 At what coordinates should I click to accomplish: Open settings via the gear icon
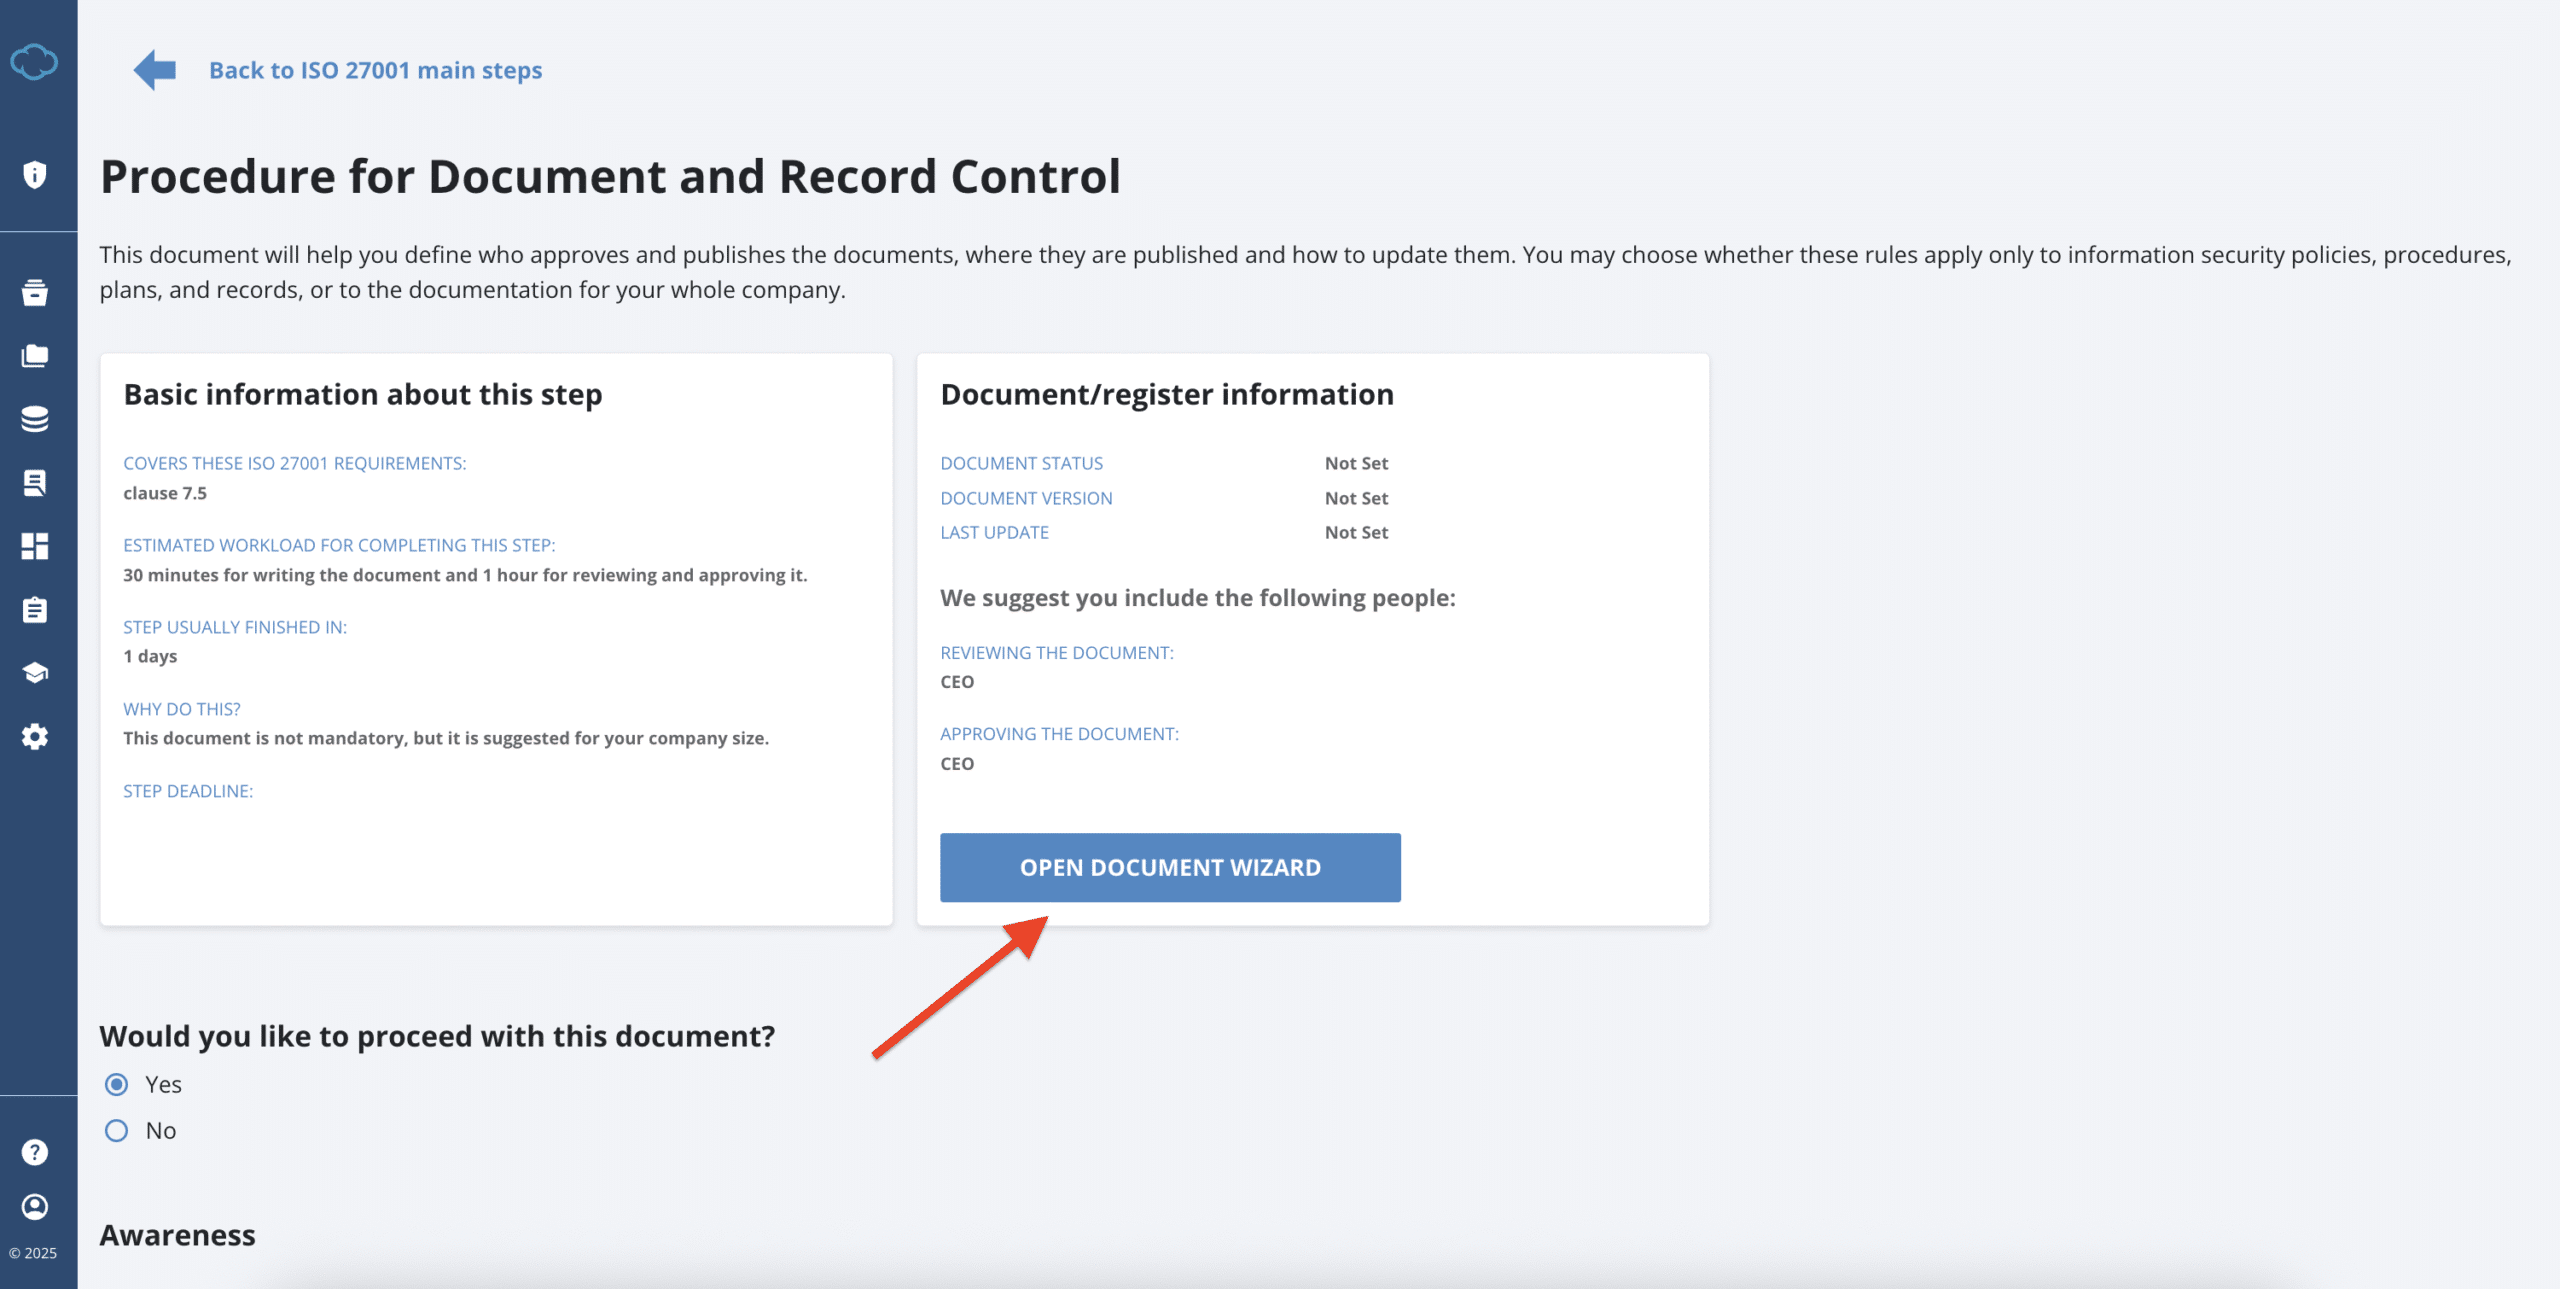pyautogui.click(x=35, y=737)
